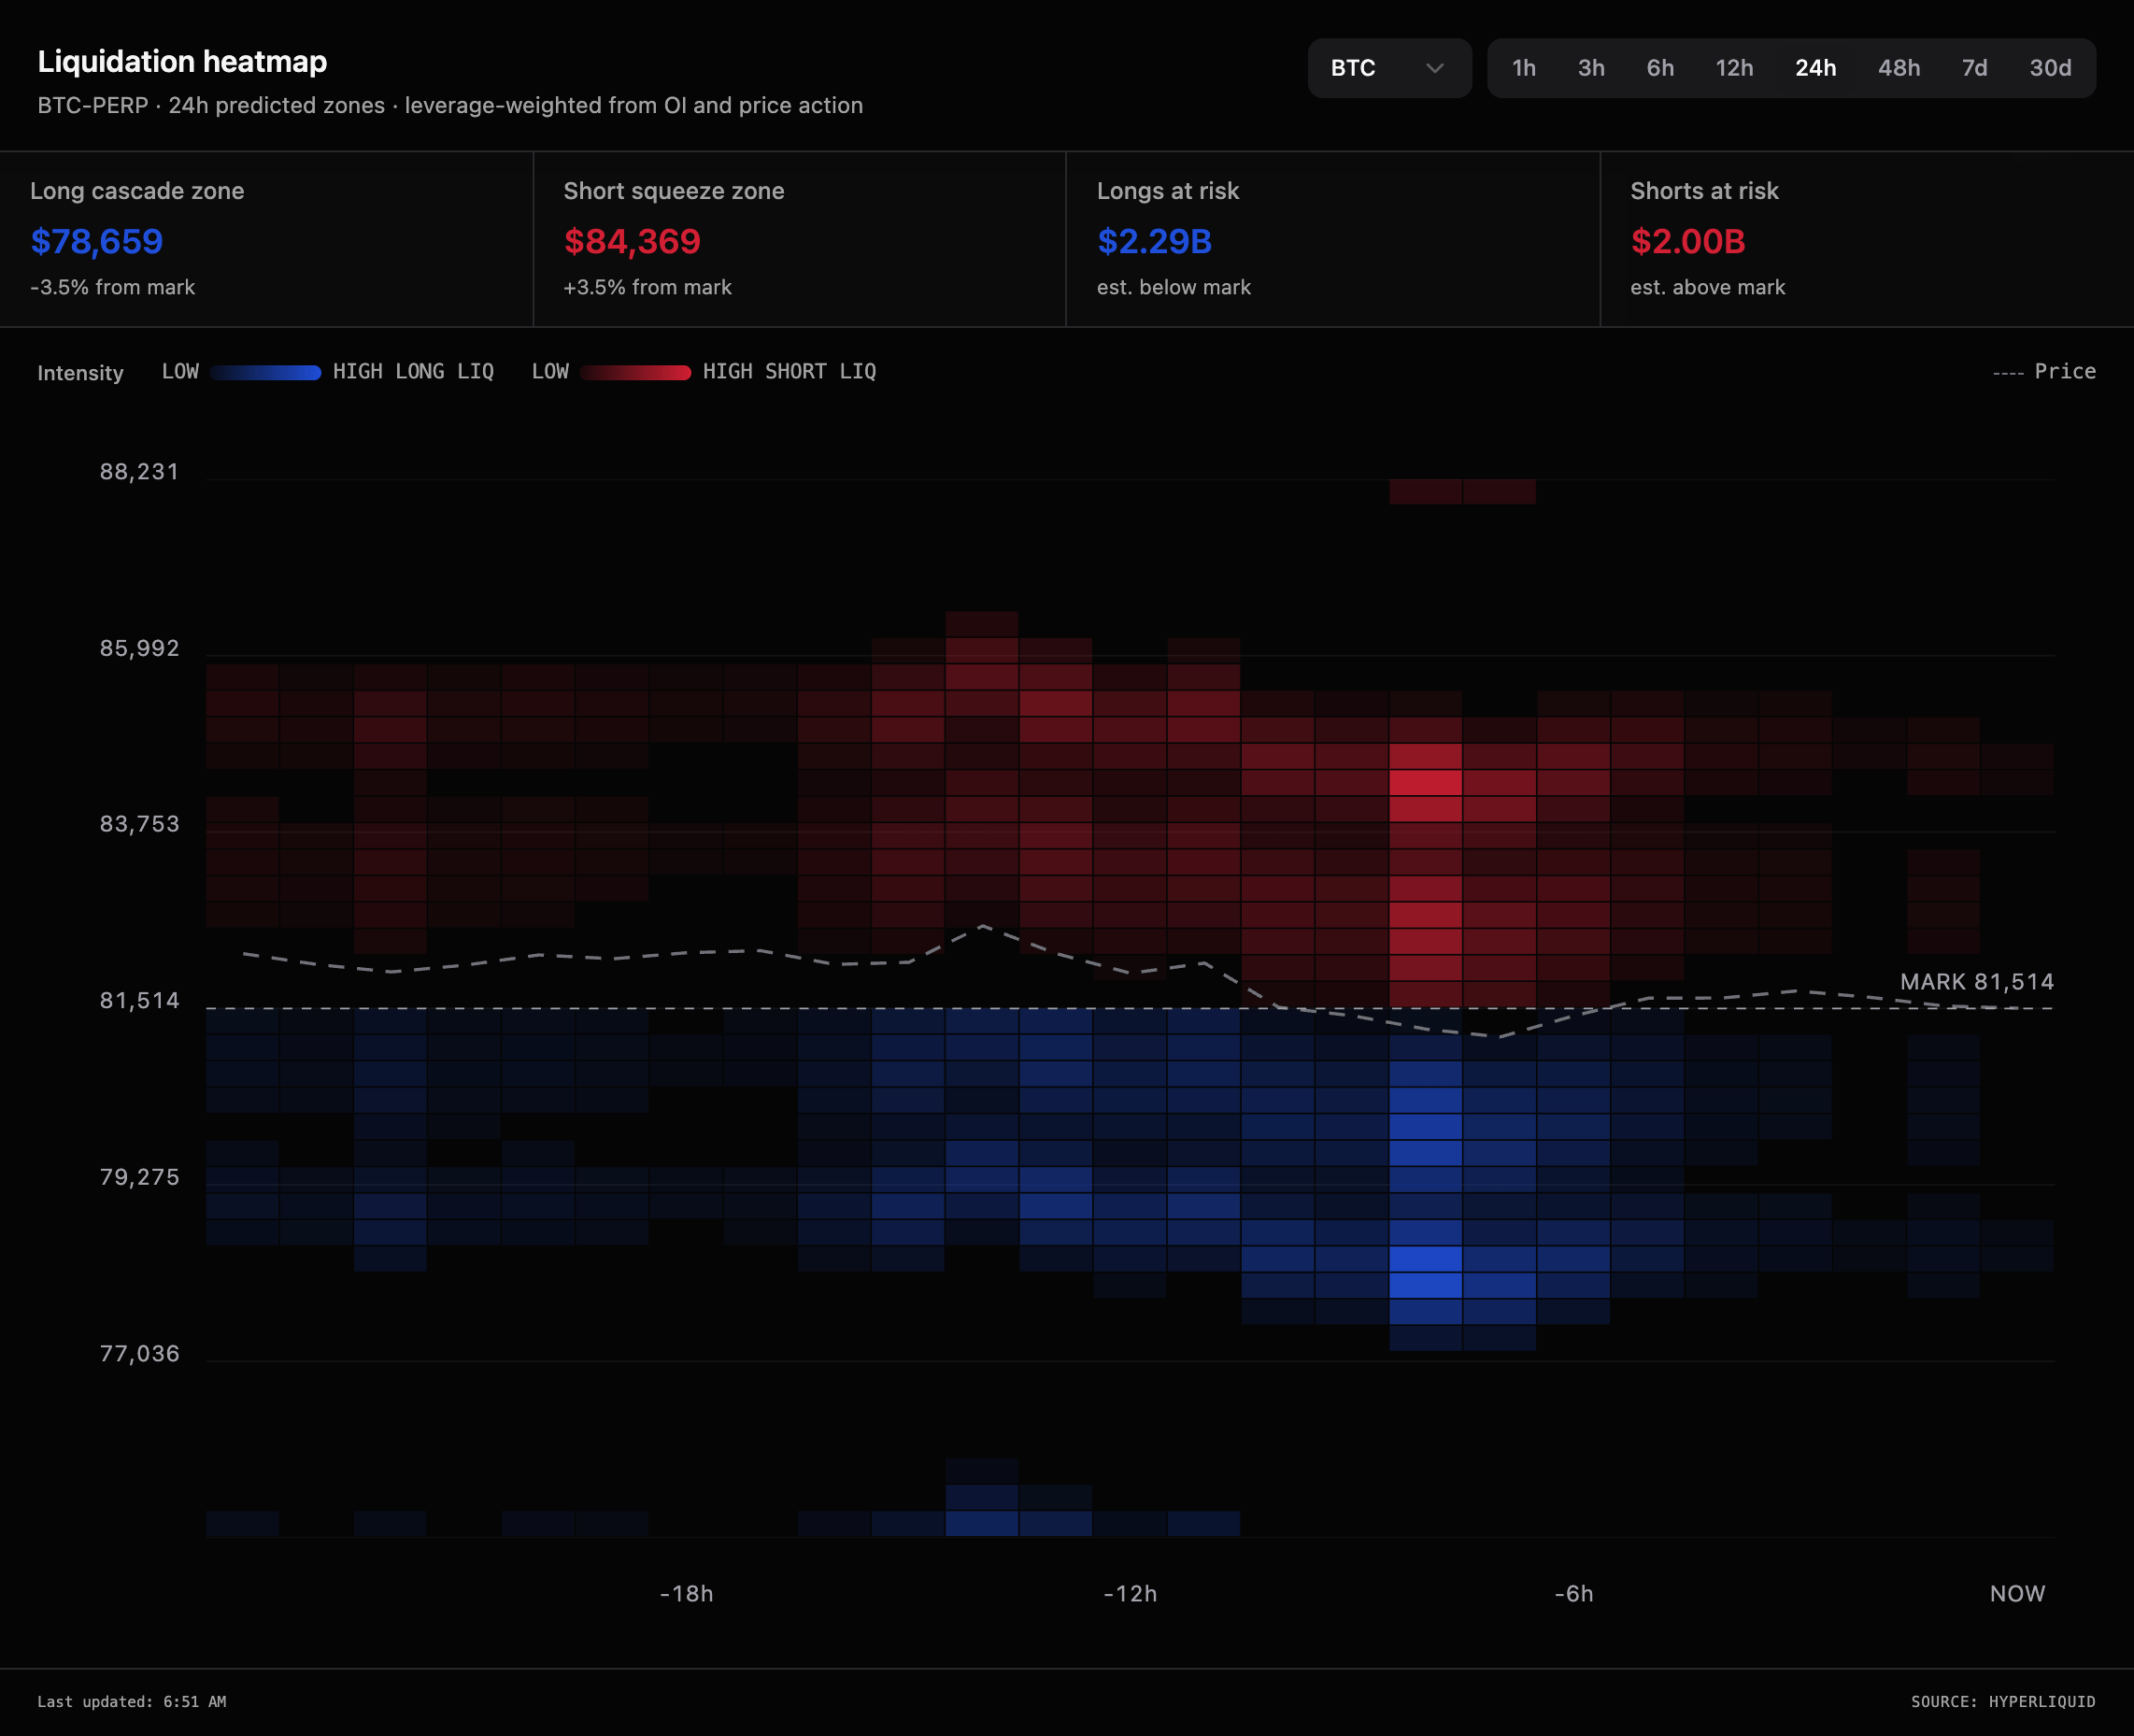Click the $78,659 long cascade value
Image resolution: width=2134 pixels, height=1736 pixels.
point(96,241)
